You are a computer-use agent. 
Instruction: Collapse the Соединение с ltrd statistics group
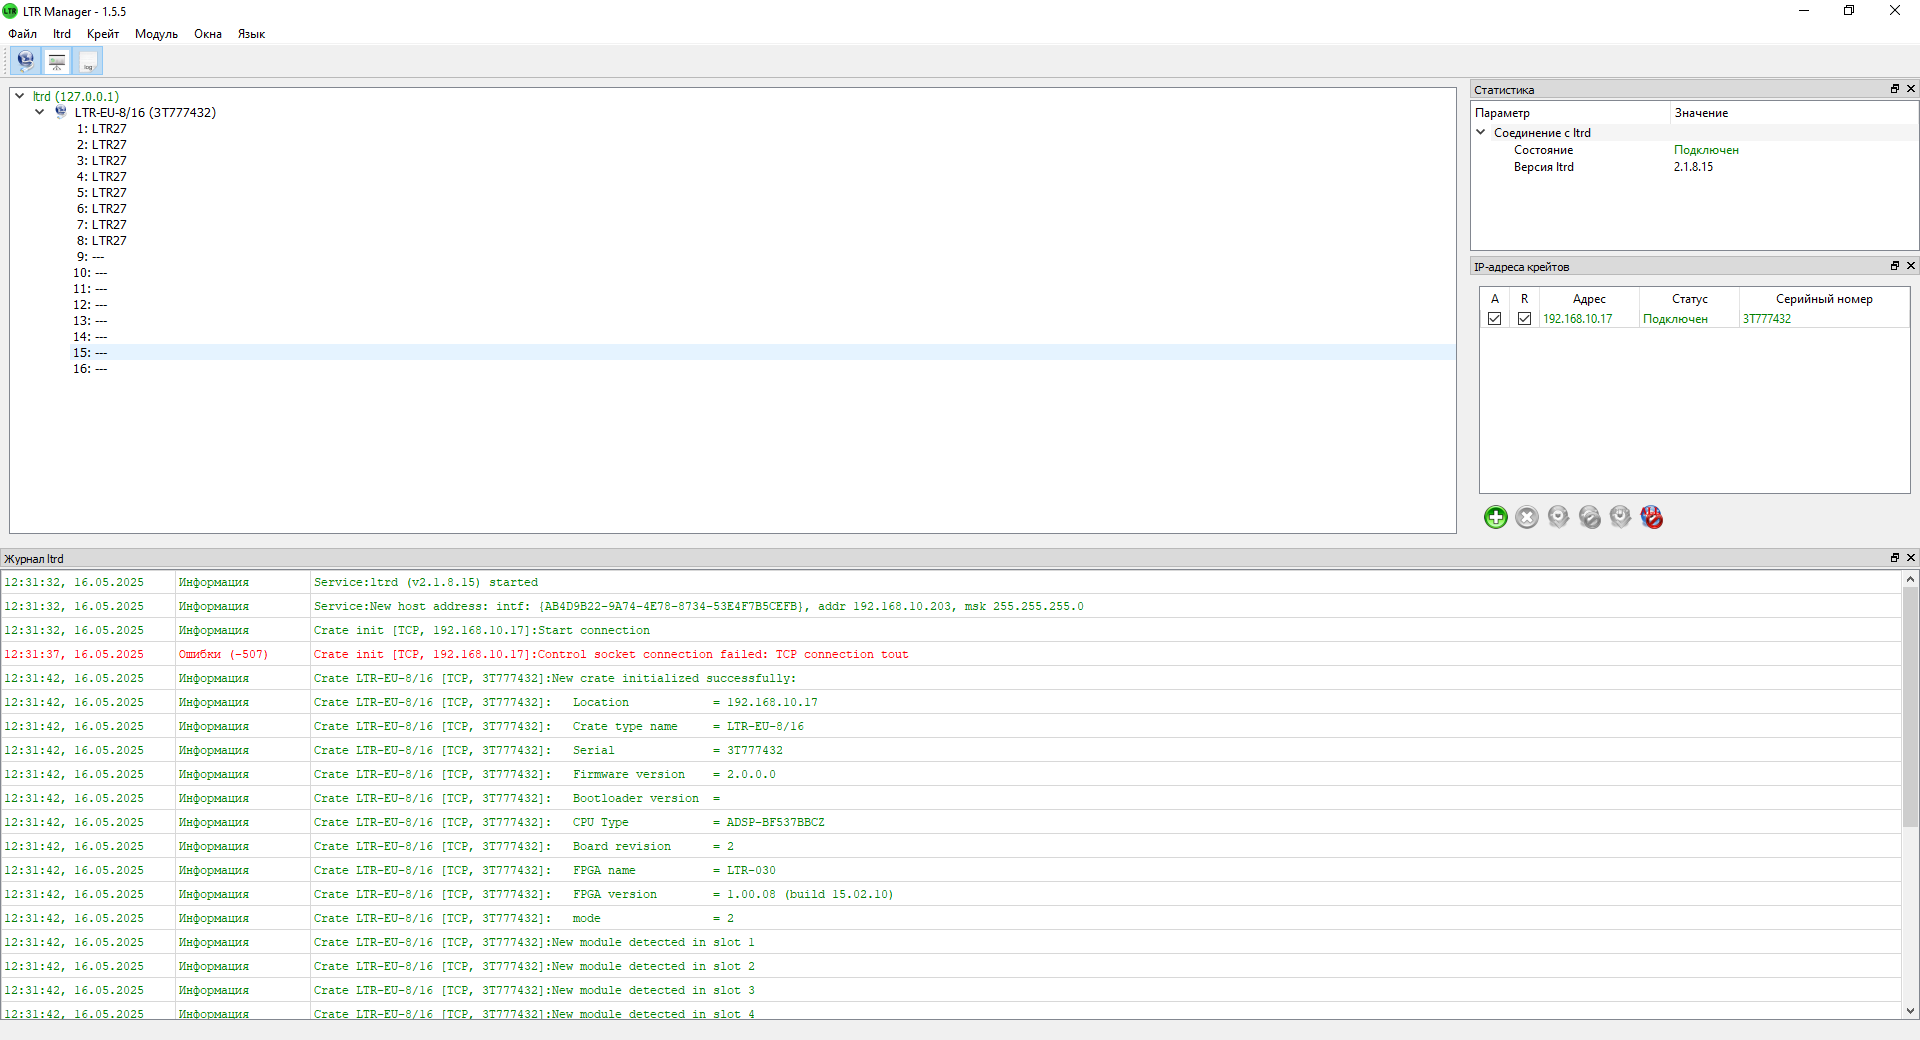pyautogui.click(x=1481, y=132)
